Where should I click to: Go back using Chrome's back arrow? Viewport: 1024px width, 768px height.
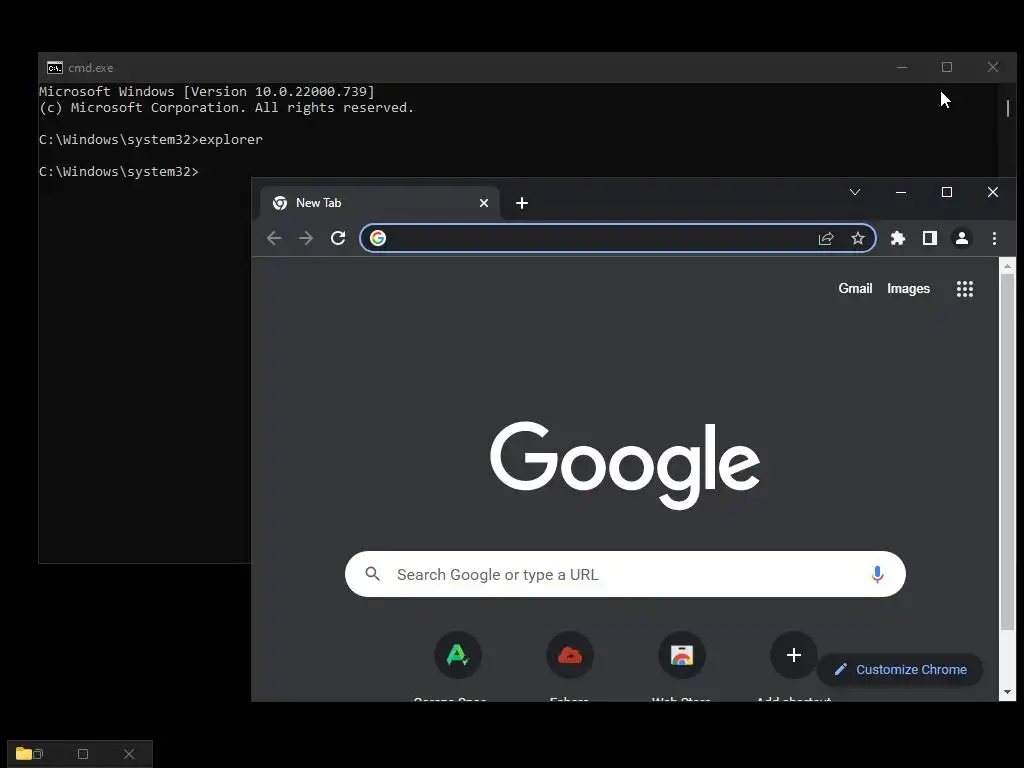point(274,238)
